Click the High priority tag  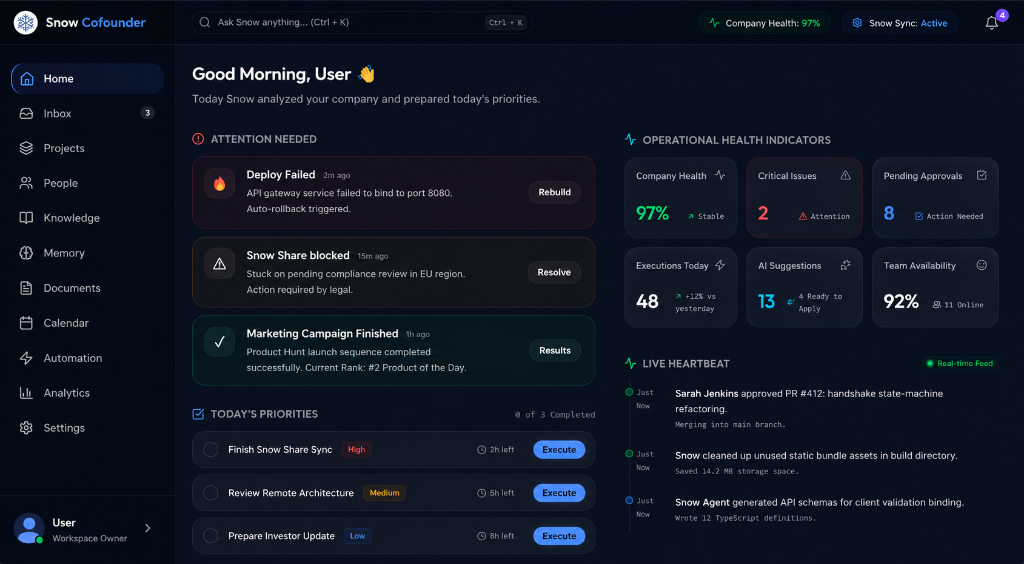[357, 450]
